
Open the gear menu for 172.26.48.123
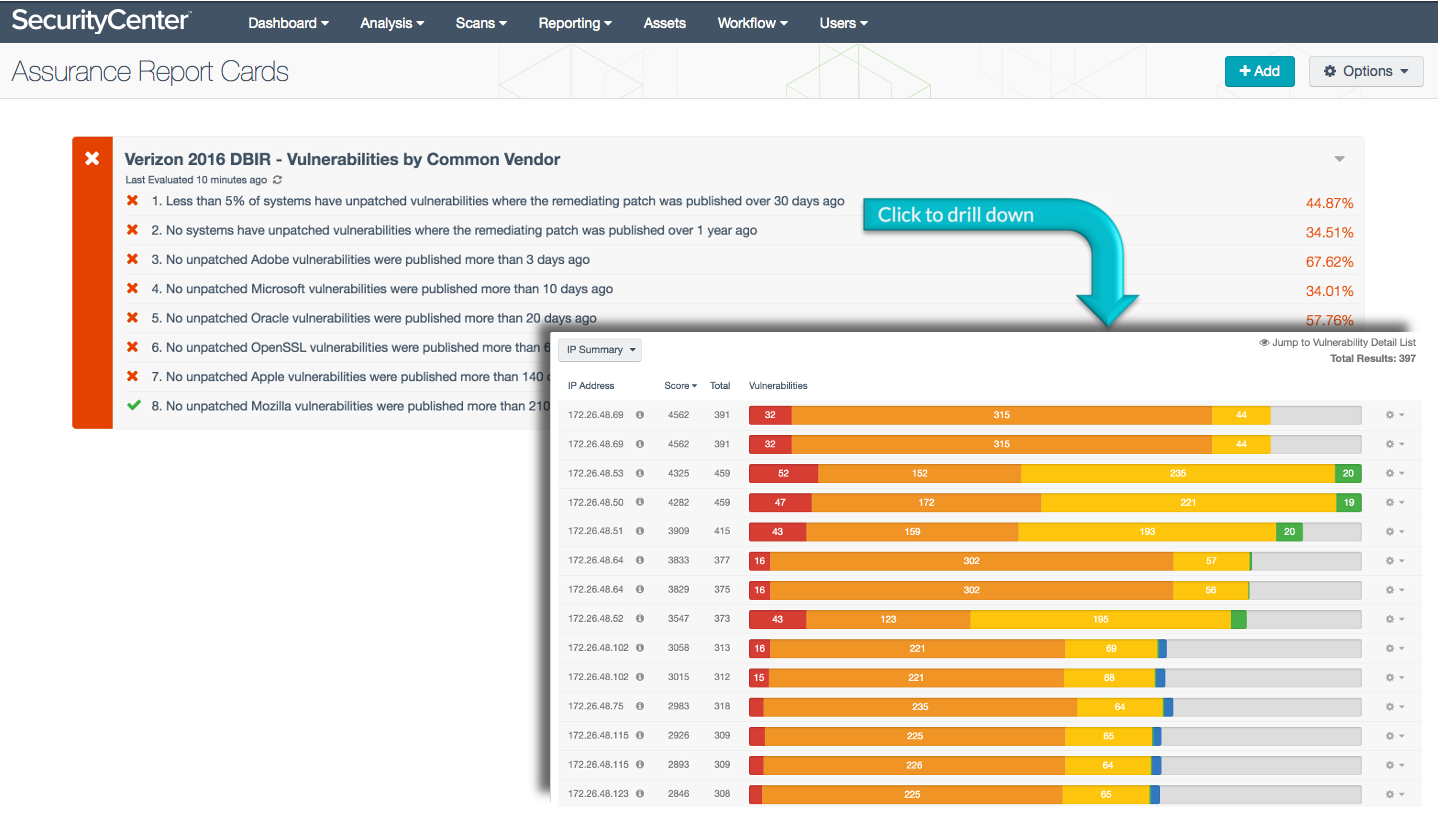pos(1395,794)
